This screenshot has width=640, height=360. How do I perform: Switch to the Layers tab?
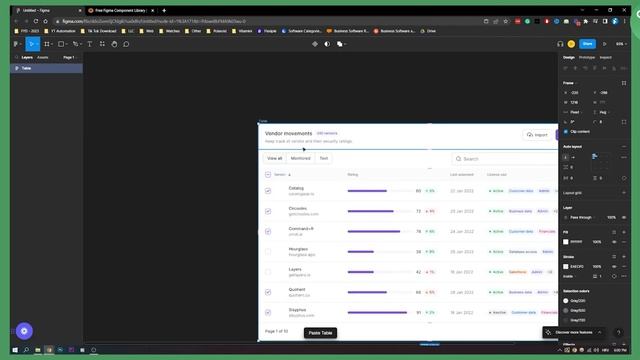(27, 58)
